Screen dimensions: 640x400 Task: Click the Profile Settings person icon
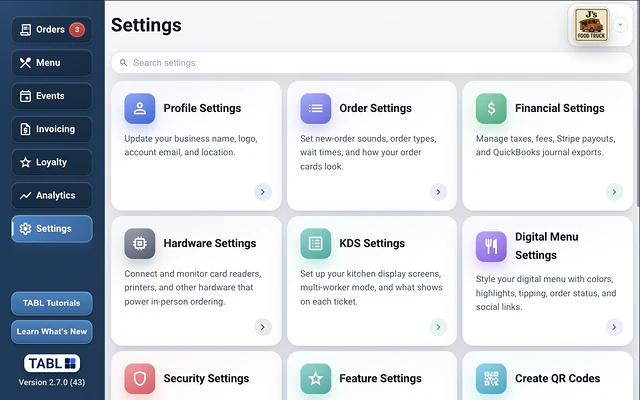click(x=140, y=109)
